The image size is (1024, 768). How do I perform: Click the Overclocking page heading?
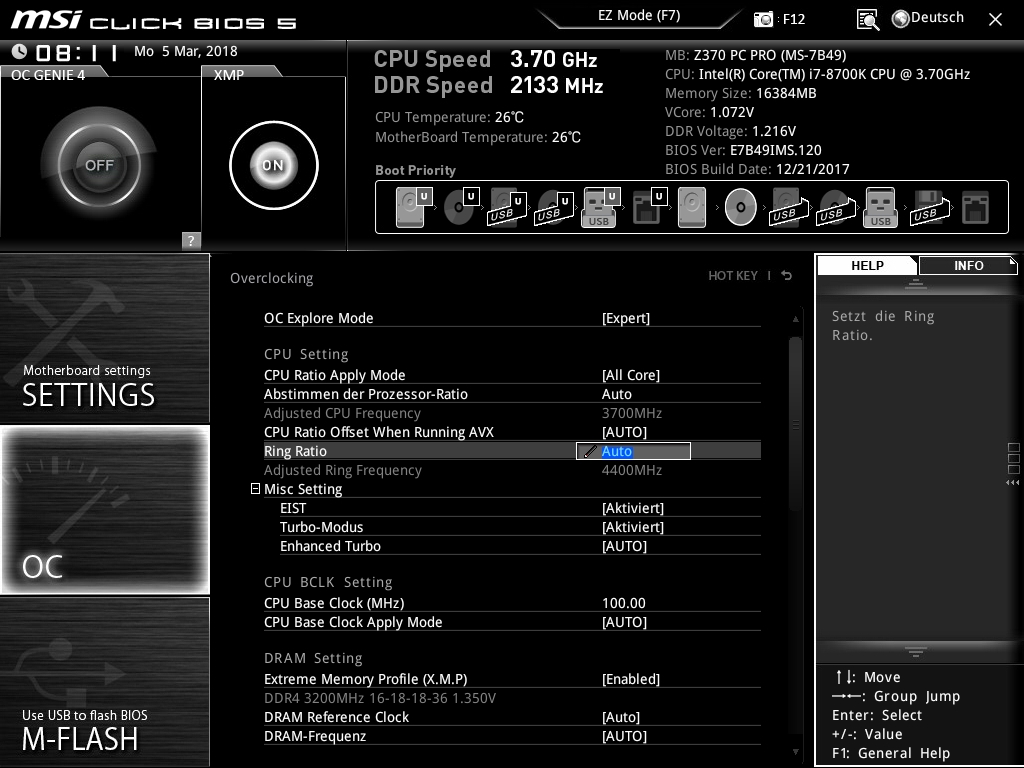coord(272,278)
